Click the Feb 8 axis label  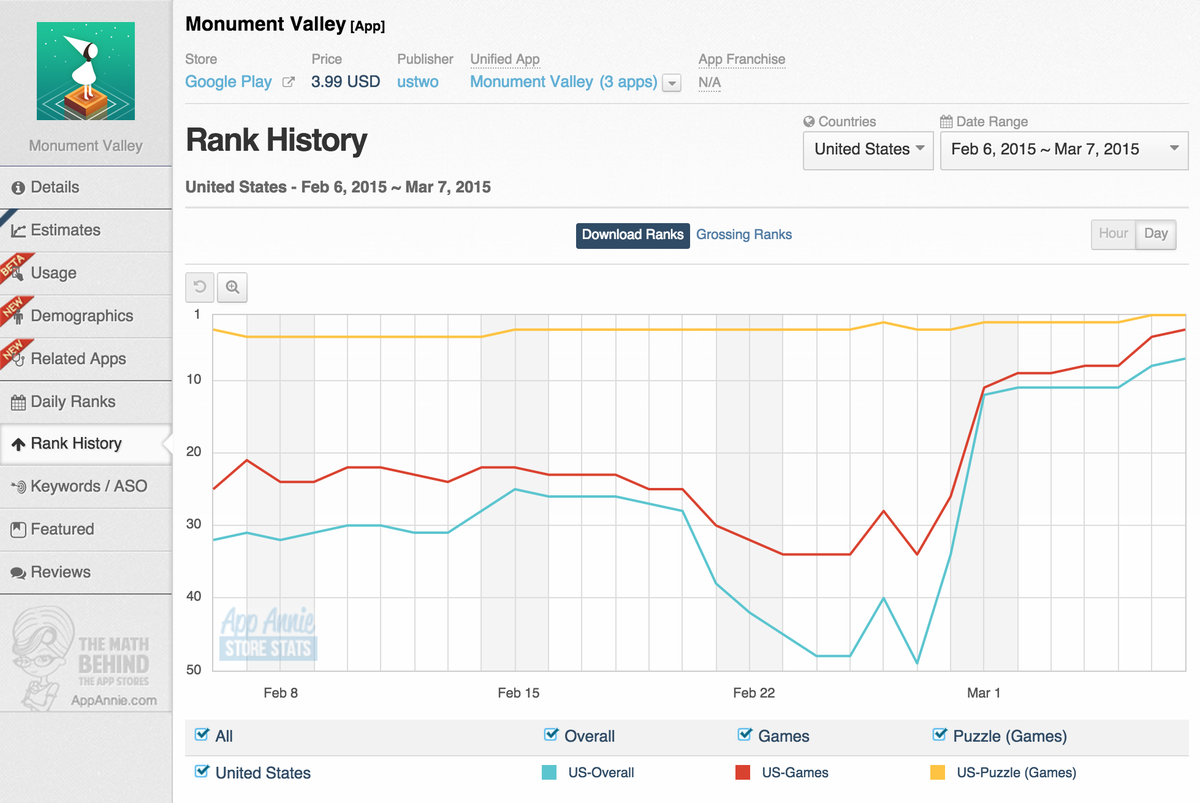pos(281,692)
